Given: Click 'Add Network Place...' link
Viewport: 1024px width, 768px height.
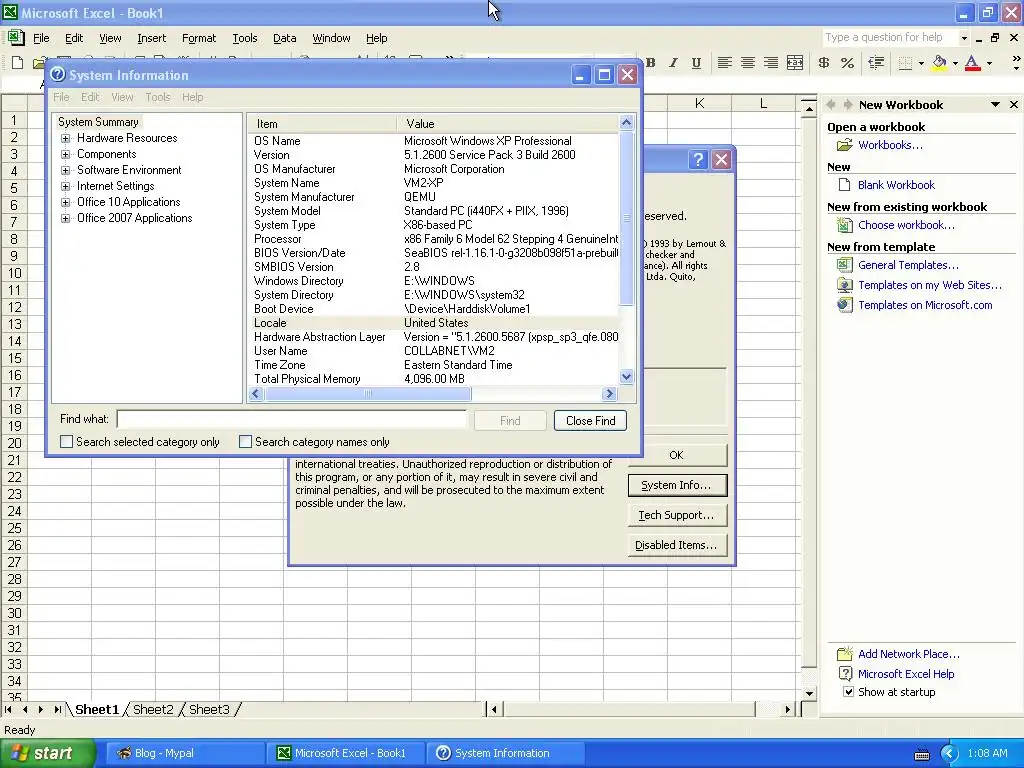Looking at the screenshot, I should pyautogui.click(x=908, y=654).
